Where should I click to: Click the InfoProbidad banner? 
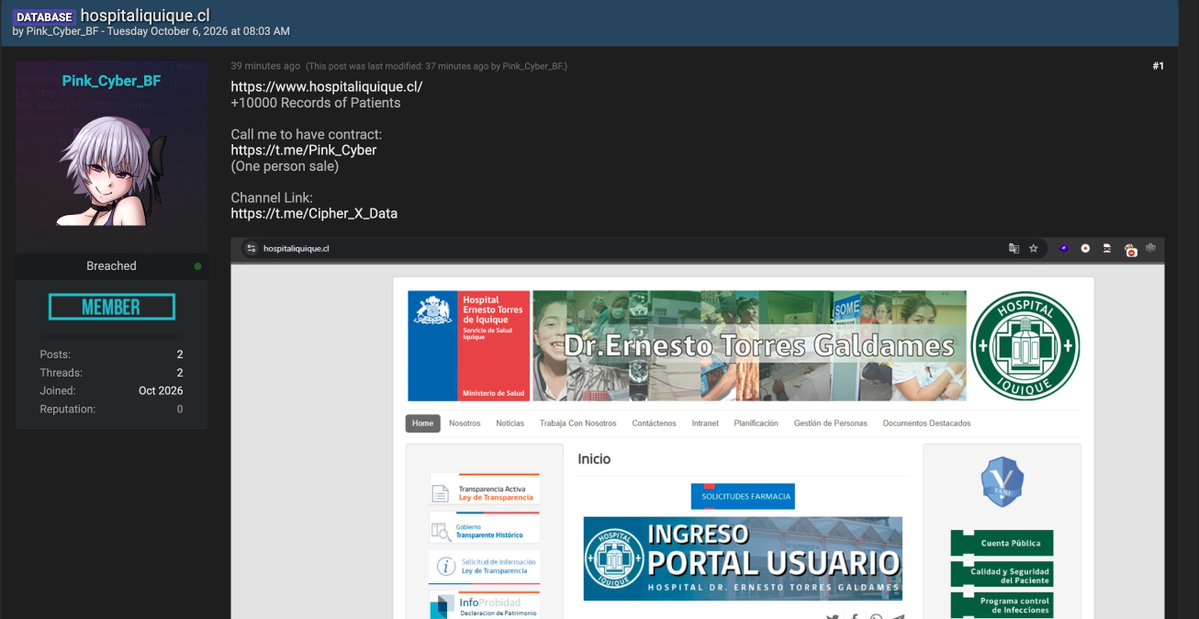[x=485, y=604]
